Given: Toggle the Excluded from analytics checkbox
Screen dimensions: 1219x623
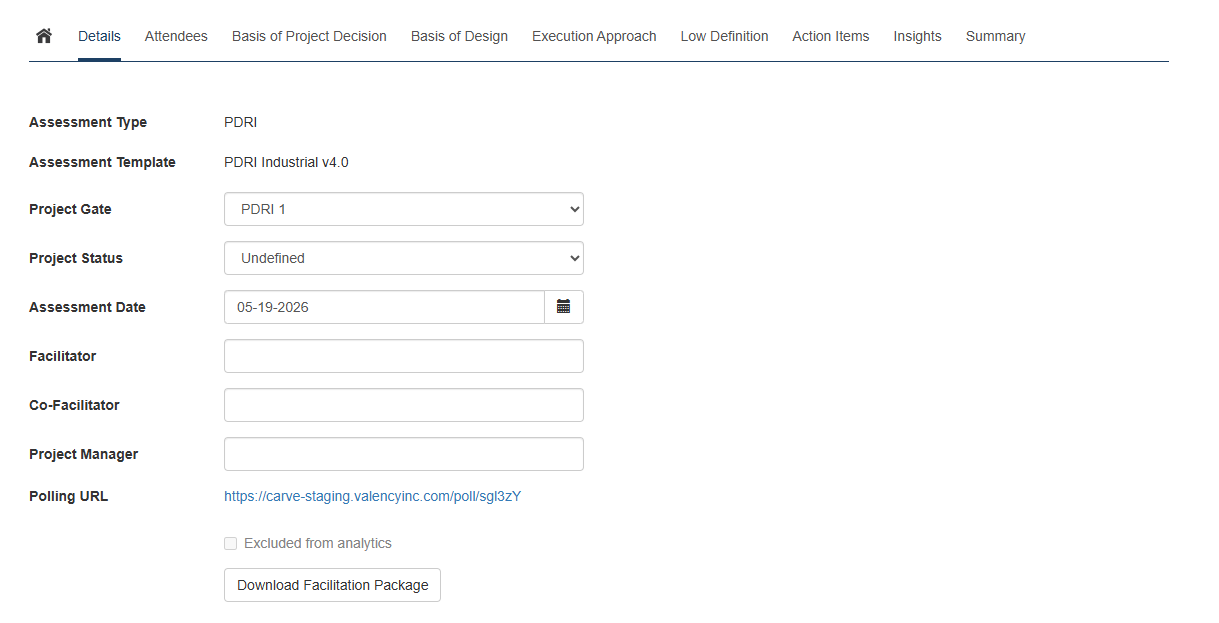Looking at the screenshot, I should pos(231,544).
